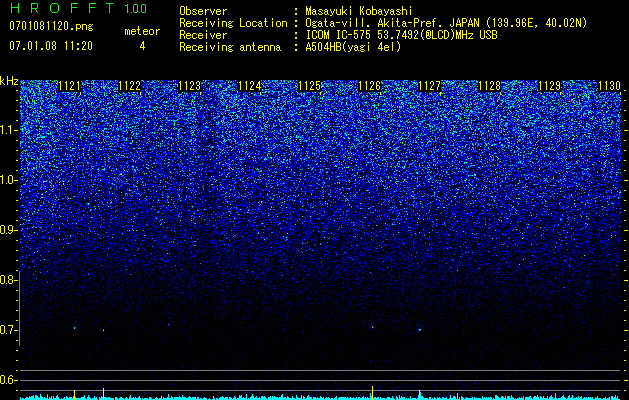
Task: Select the filename 0701081120.png
Action: [51, 27]
